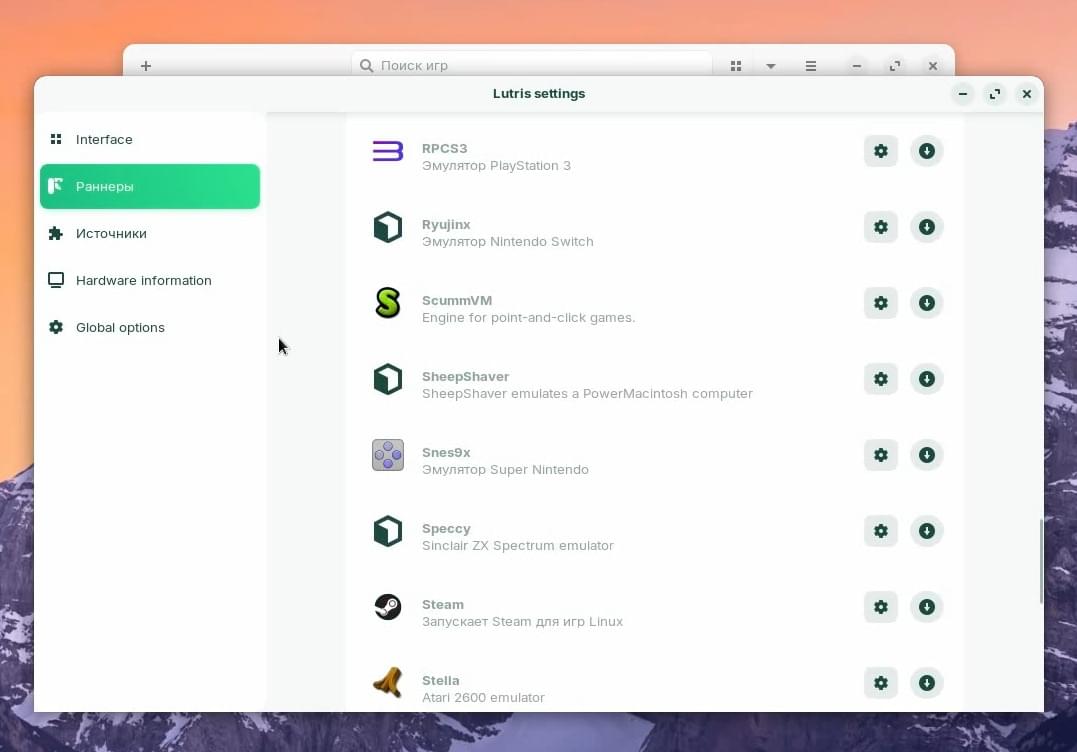Image resolution: width=1077 pixels, height=752 pixels.
Task: Click 'Запускает Steam для игр Linux' text
Action: coord(522,622)
